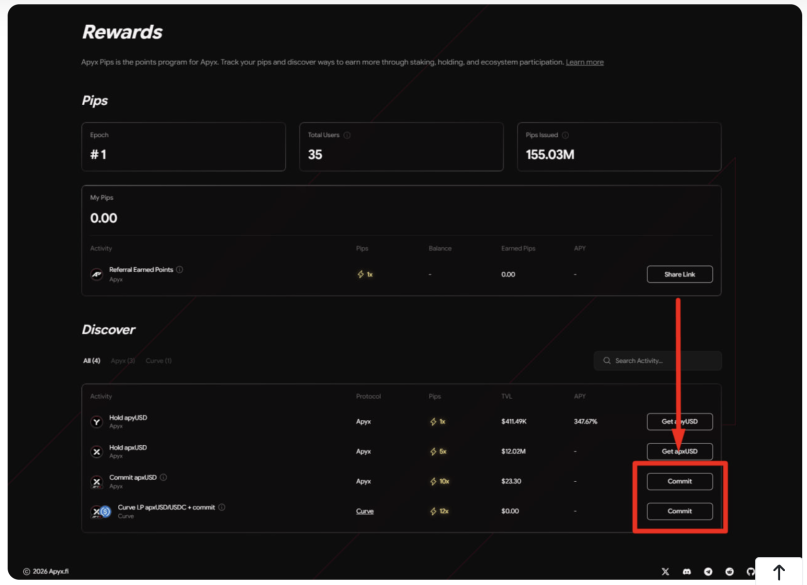Image resolution: width=807 pixels, height=585 pixels.
Task: Click the Referral Earned Points Apyx icon
Action: tap(95, 274)
